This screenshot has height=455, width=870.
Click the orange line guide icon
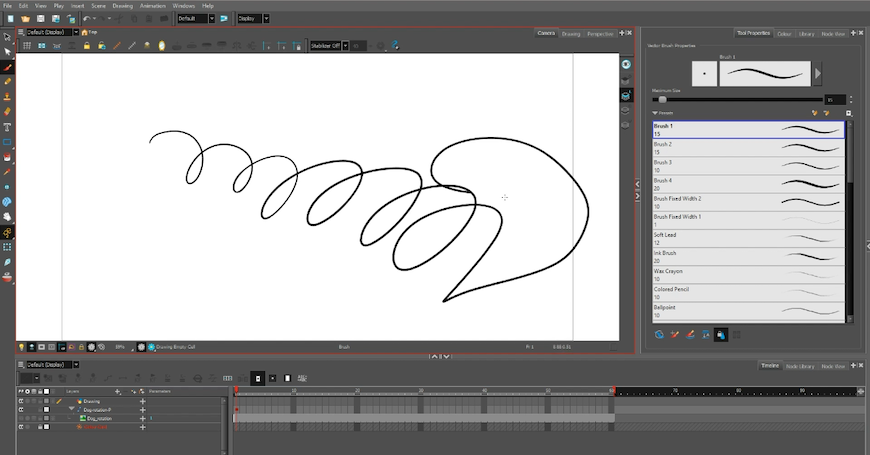117,46
